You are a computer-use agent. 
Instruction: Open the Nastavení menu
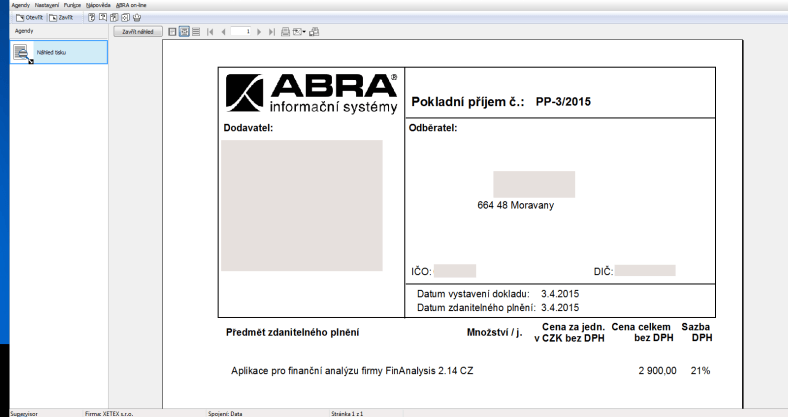[x=47, y=5]
